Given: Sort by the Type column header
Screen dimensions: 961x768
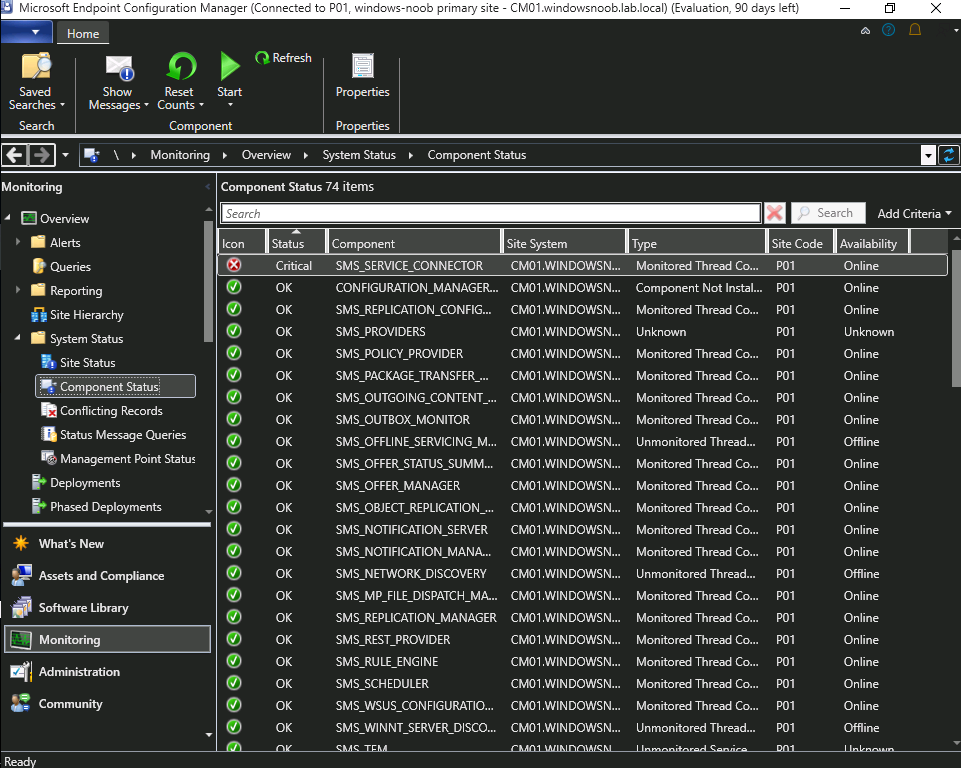Looking at the screenshot, I should point(697,243).
